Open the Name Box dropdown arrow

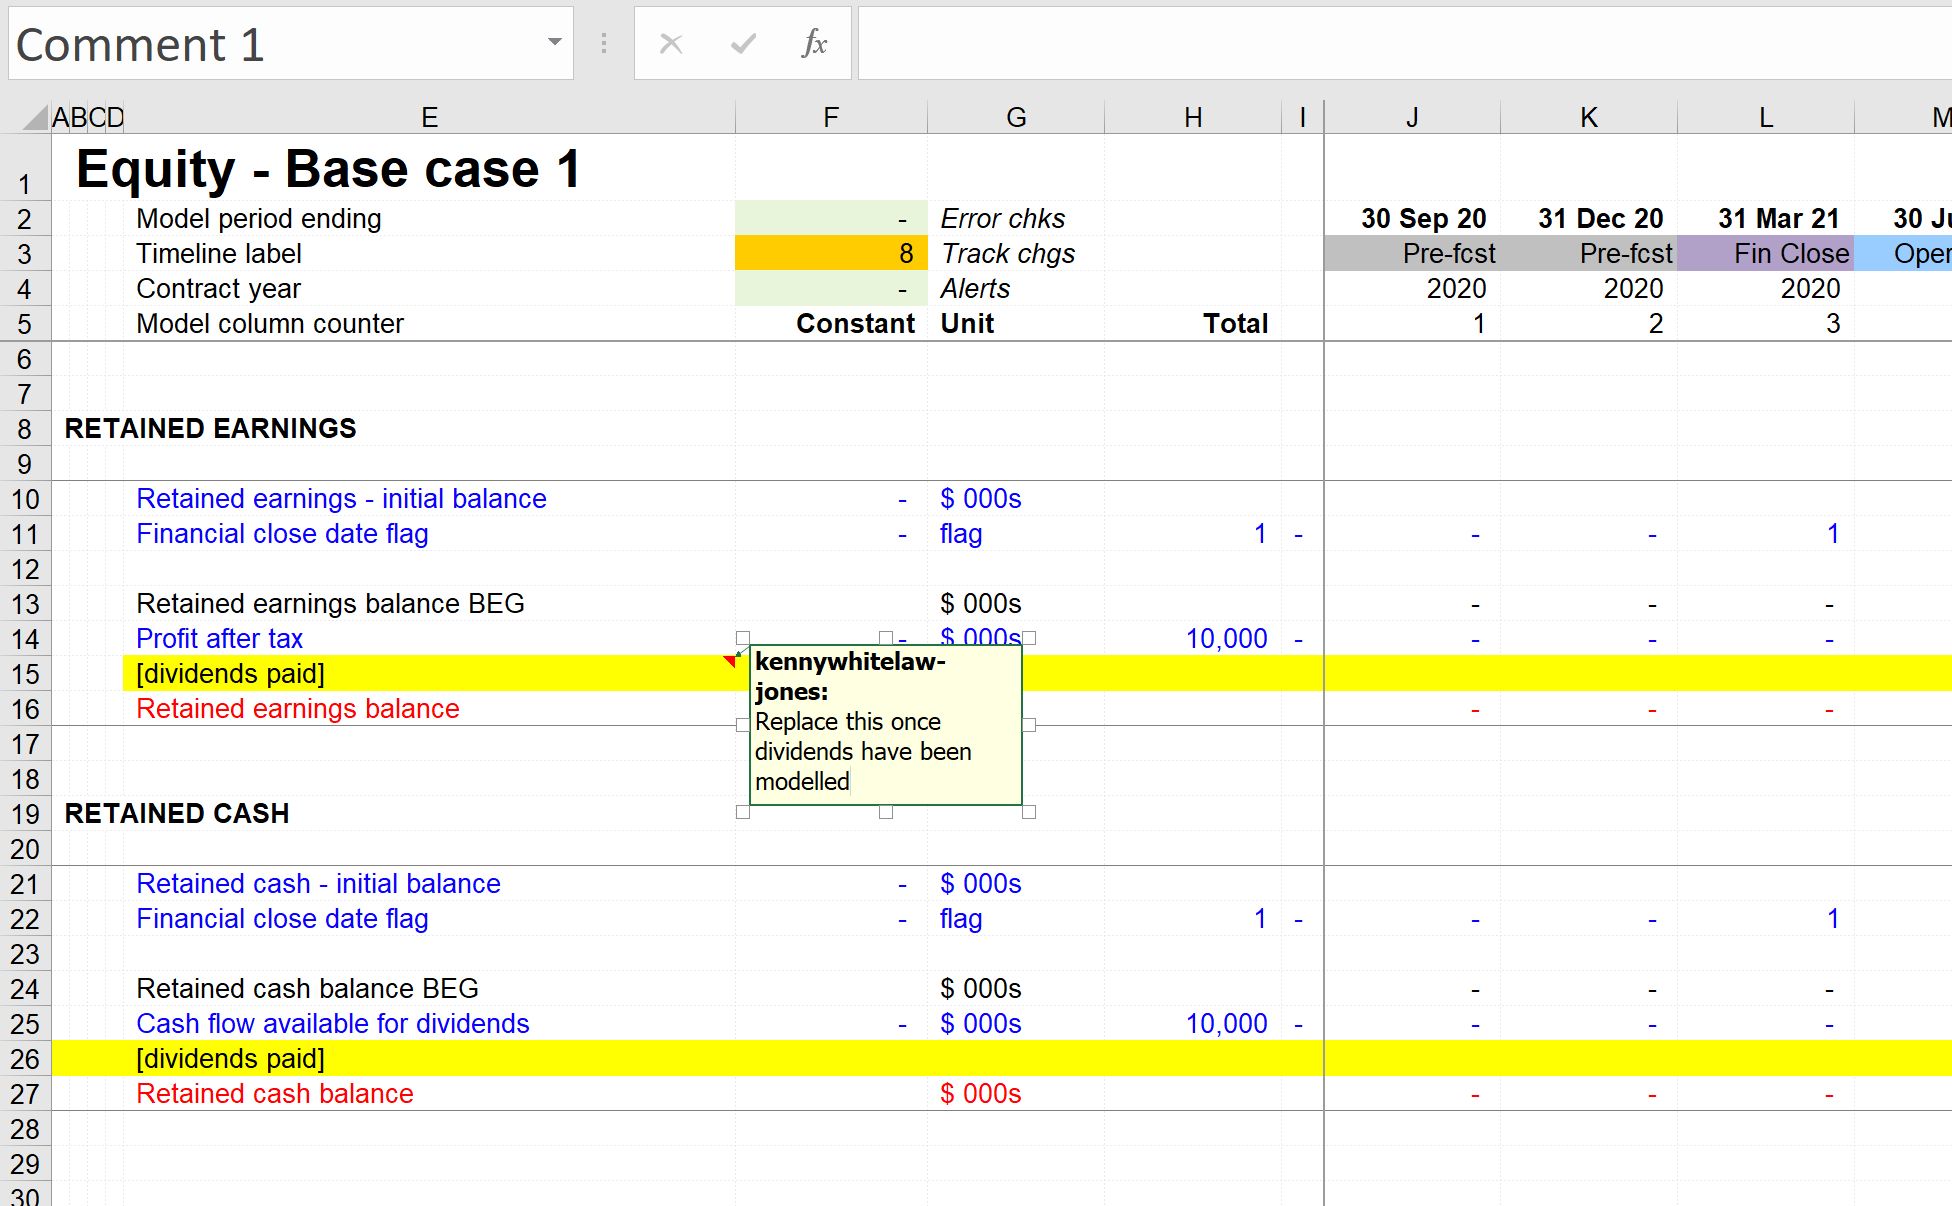pos(554,43)
